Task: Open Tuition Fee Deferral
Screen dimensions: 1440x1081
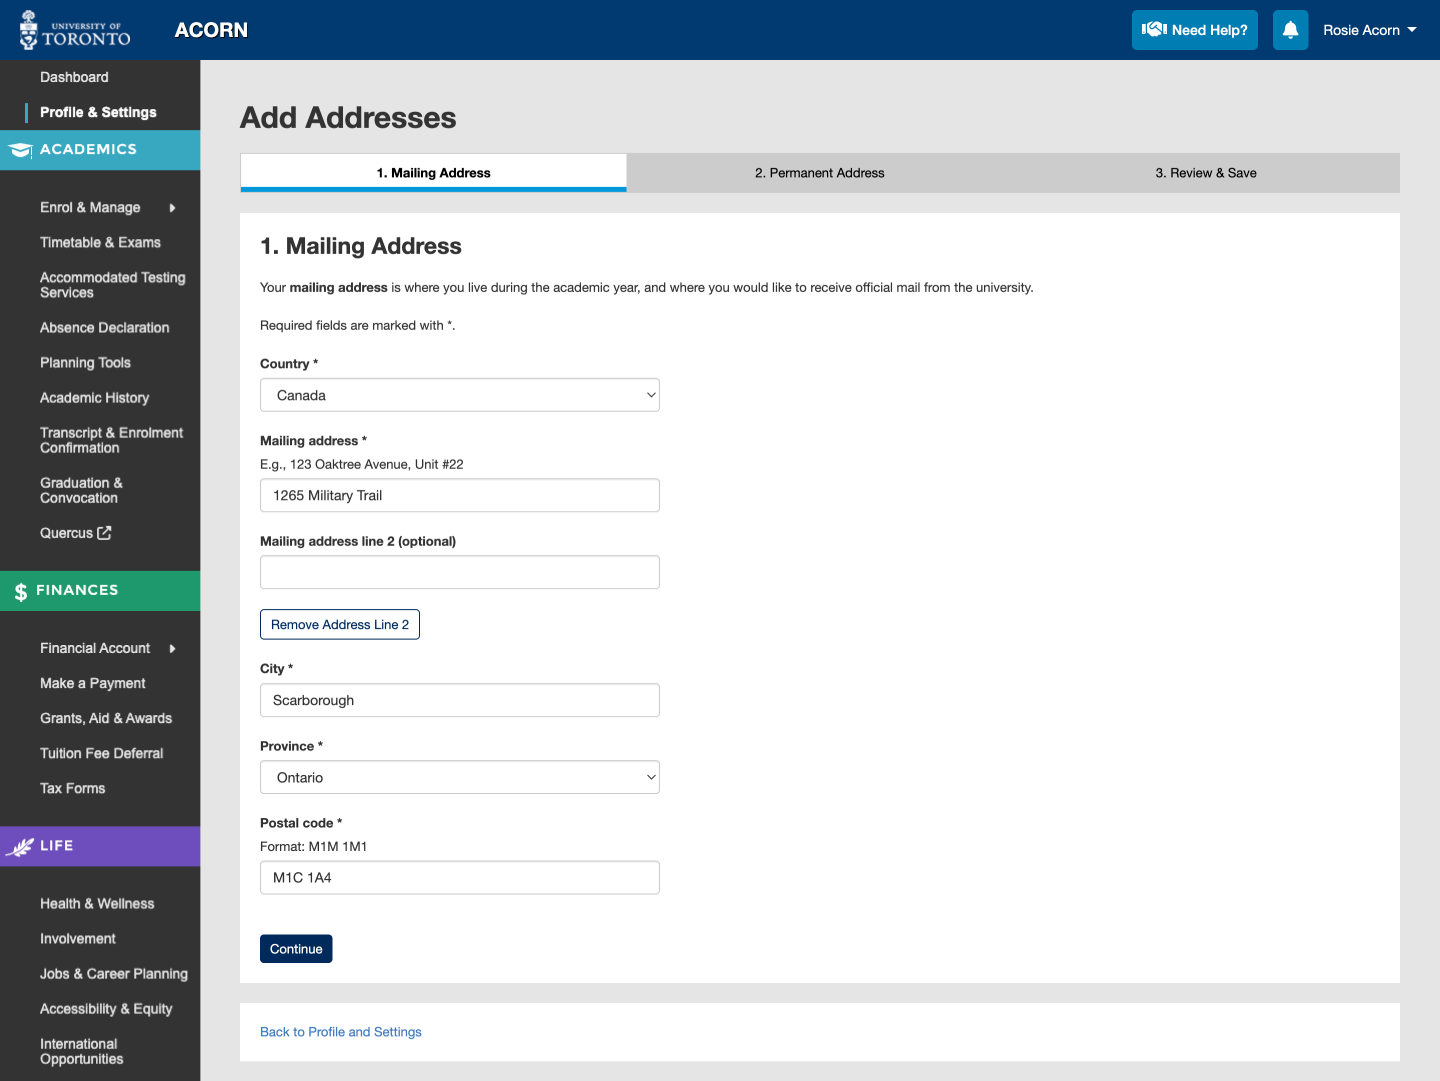Action: 102,753
